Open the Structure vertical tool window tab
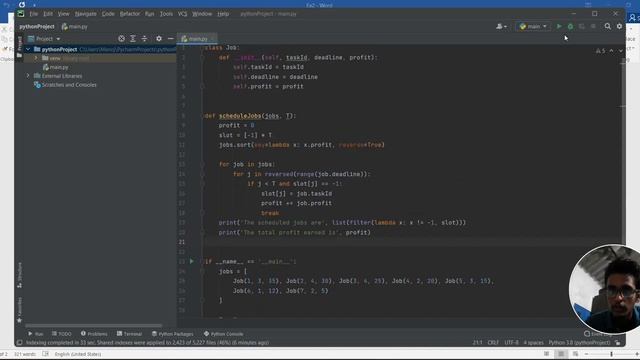 click(x=19, y=276)
